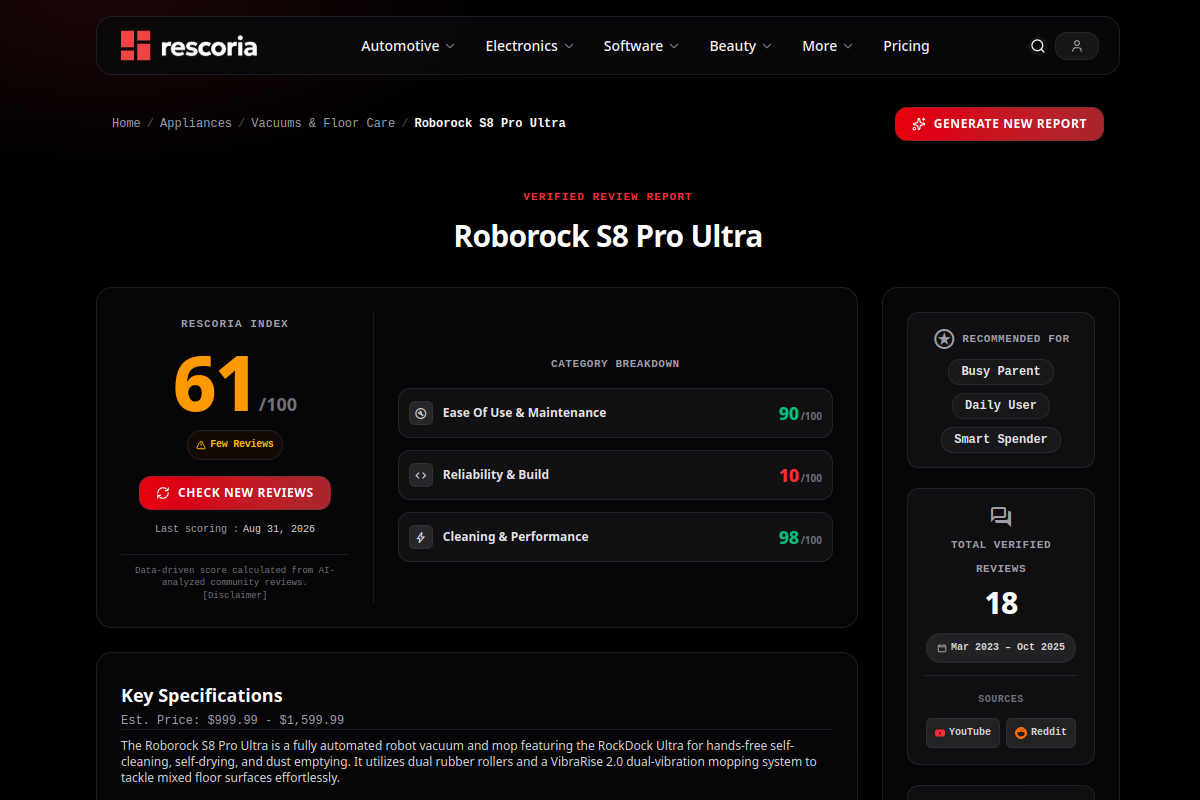Viewport: 1200px width, 800px height.
Task: Open Vacuums & Floor Care breadcrumb
Action: click(x=323, y=124)
